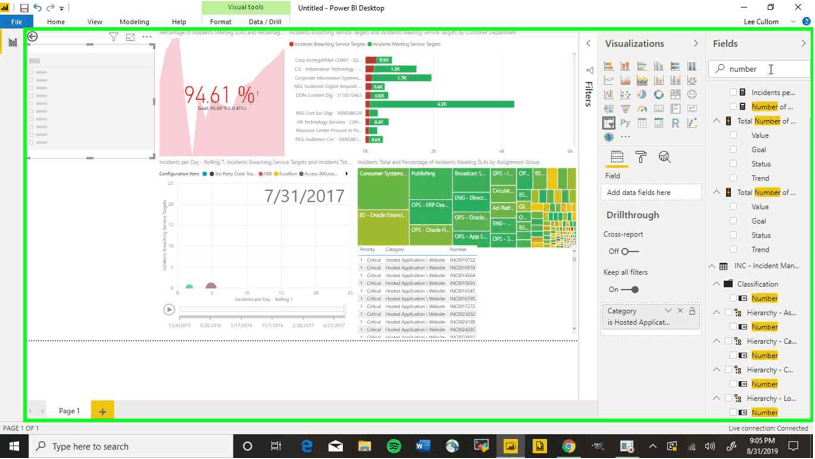
Task: Choose the R script visual icon
Action: (x=675, y=123)
